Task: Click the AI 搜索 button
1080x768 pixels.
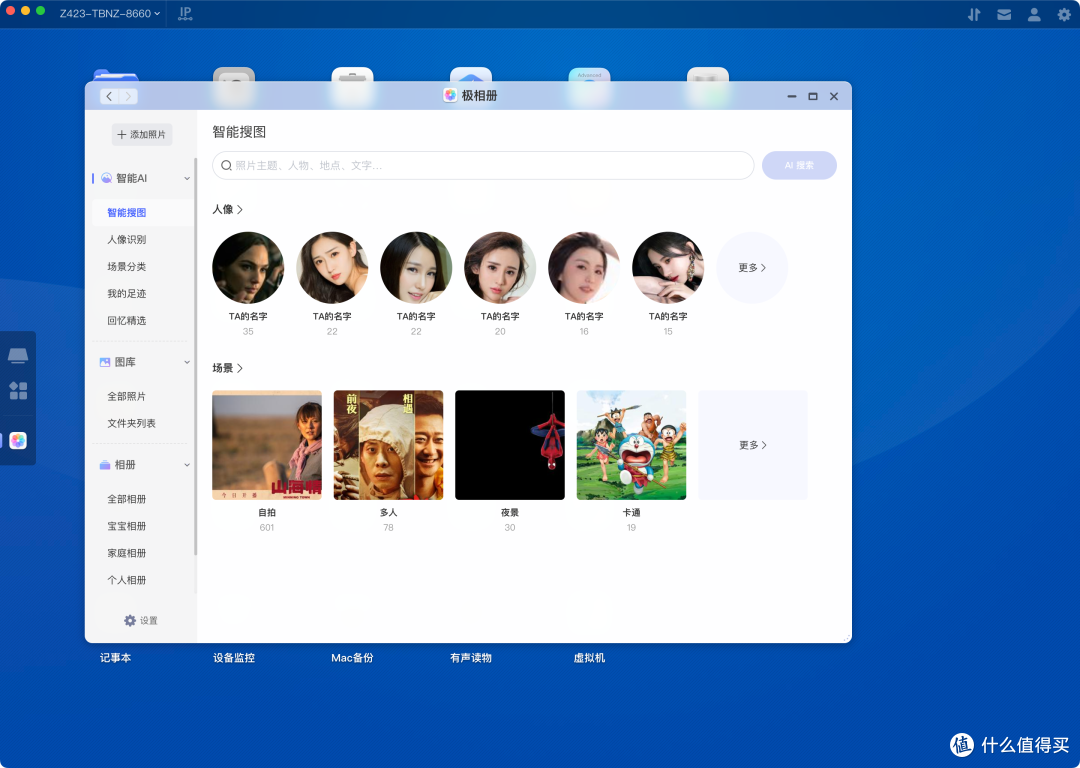Action: (799, 165)
